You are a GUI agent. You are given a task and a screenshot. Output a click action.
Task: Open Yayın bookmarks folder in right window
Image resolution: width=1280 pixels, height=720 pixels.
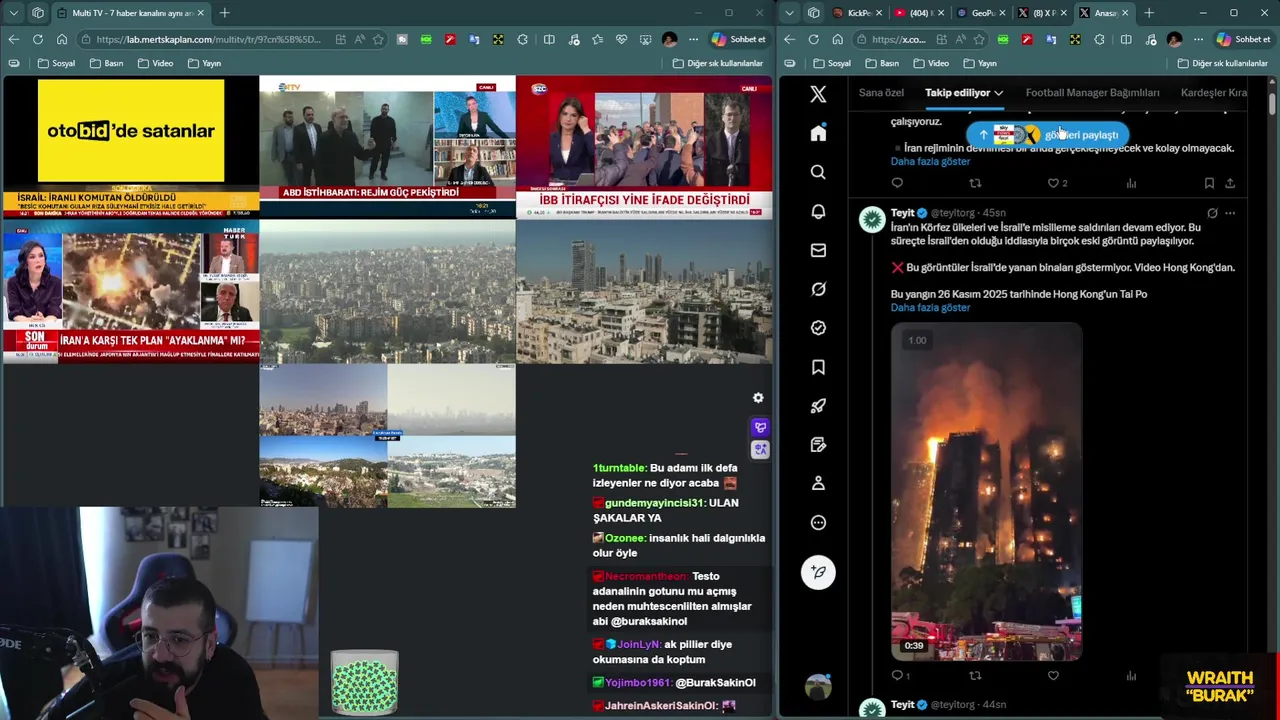click(979, 63)
